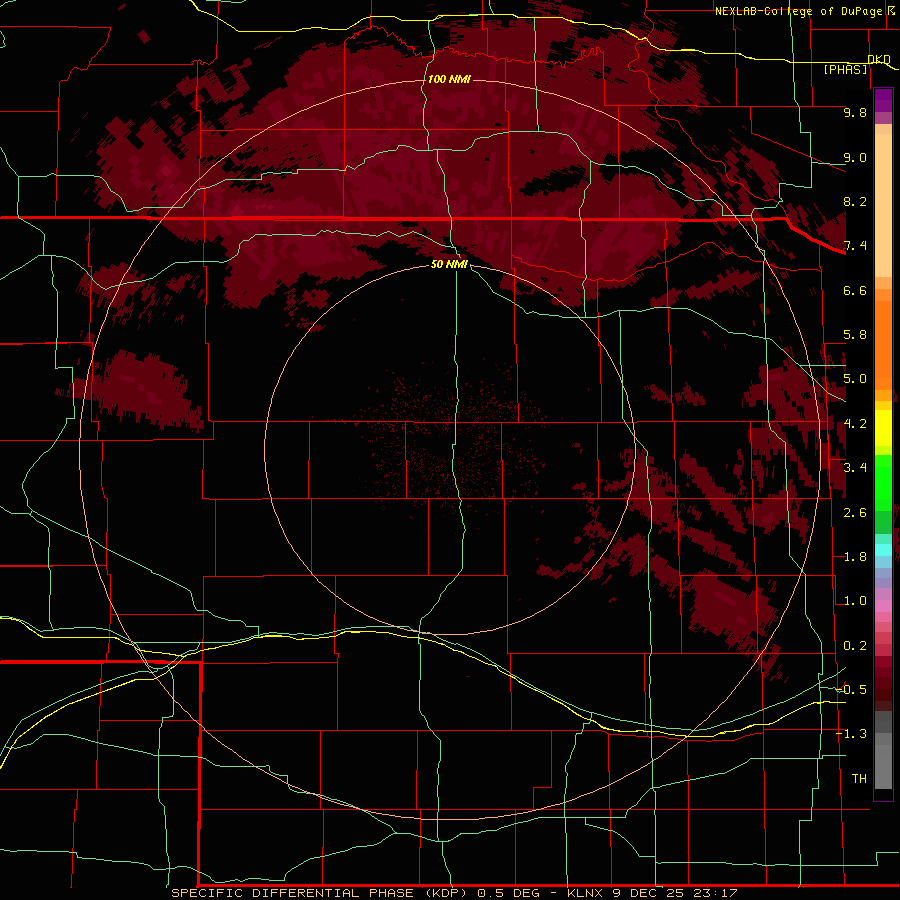Select the purple top segment of the color bar
Image resolution: width=900 pixels, height=900 pixels.
(x=883, y=100)
